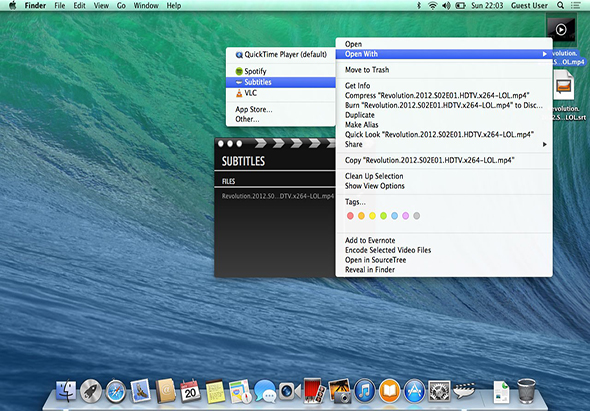Open Mail stamp icon in dock
Image resolution: width=590 pixels, height=411 pixels.
[x=140, y=391]
